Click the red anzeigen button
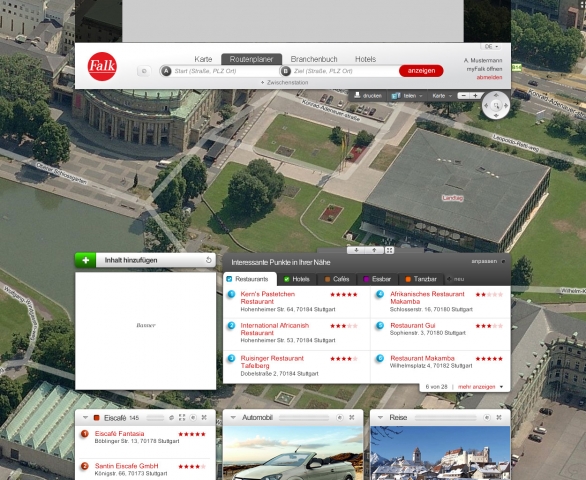 421,71
